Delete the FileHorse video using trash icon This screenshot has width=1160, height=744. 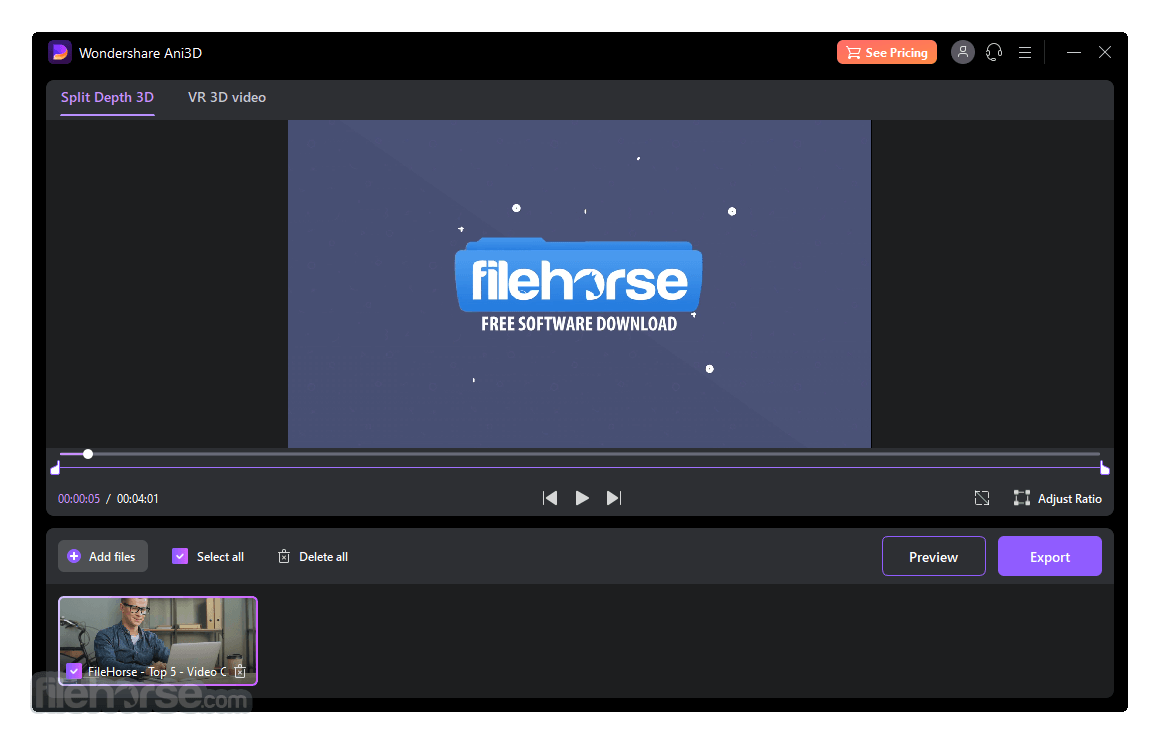240,672
